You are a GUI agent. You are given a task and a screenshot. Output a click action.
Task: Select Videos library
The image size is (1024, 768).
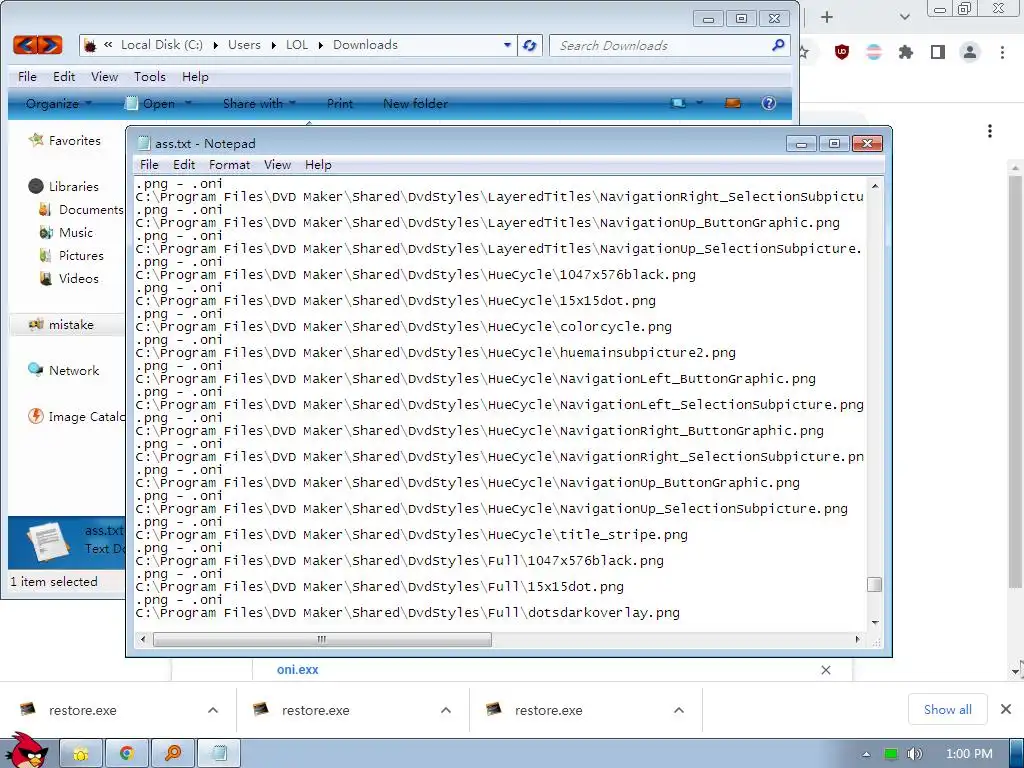(x=78, y=278)
